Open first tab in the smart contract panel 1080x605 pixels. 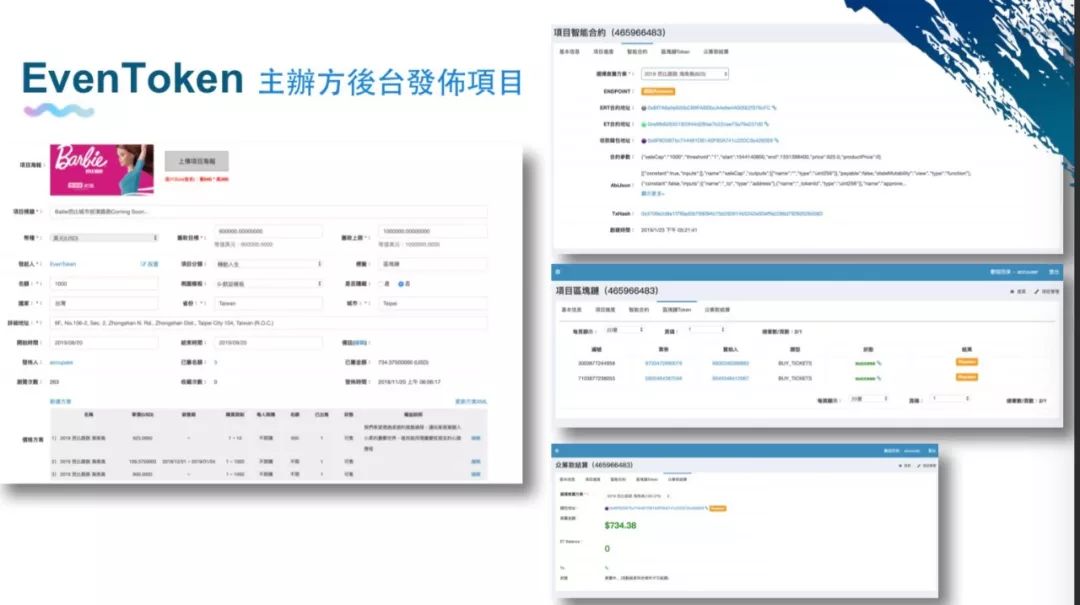pyautogui.click(x=570, y=52)
